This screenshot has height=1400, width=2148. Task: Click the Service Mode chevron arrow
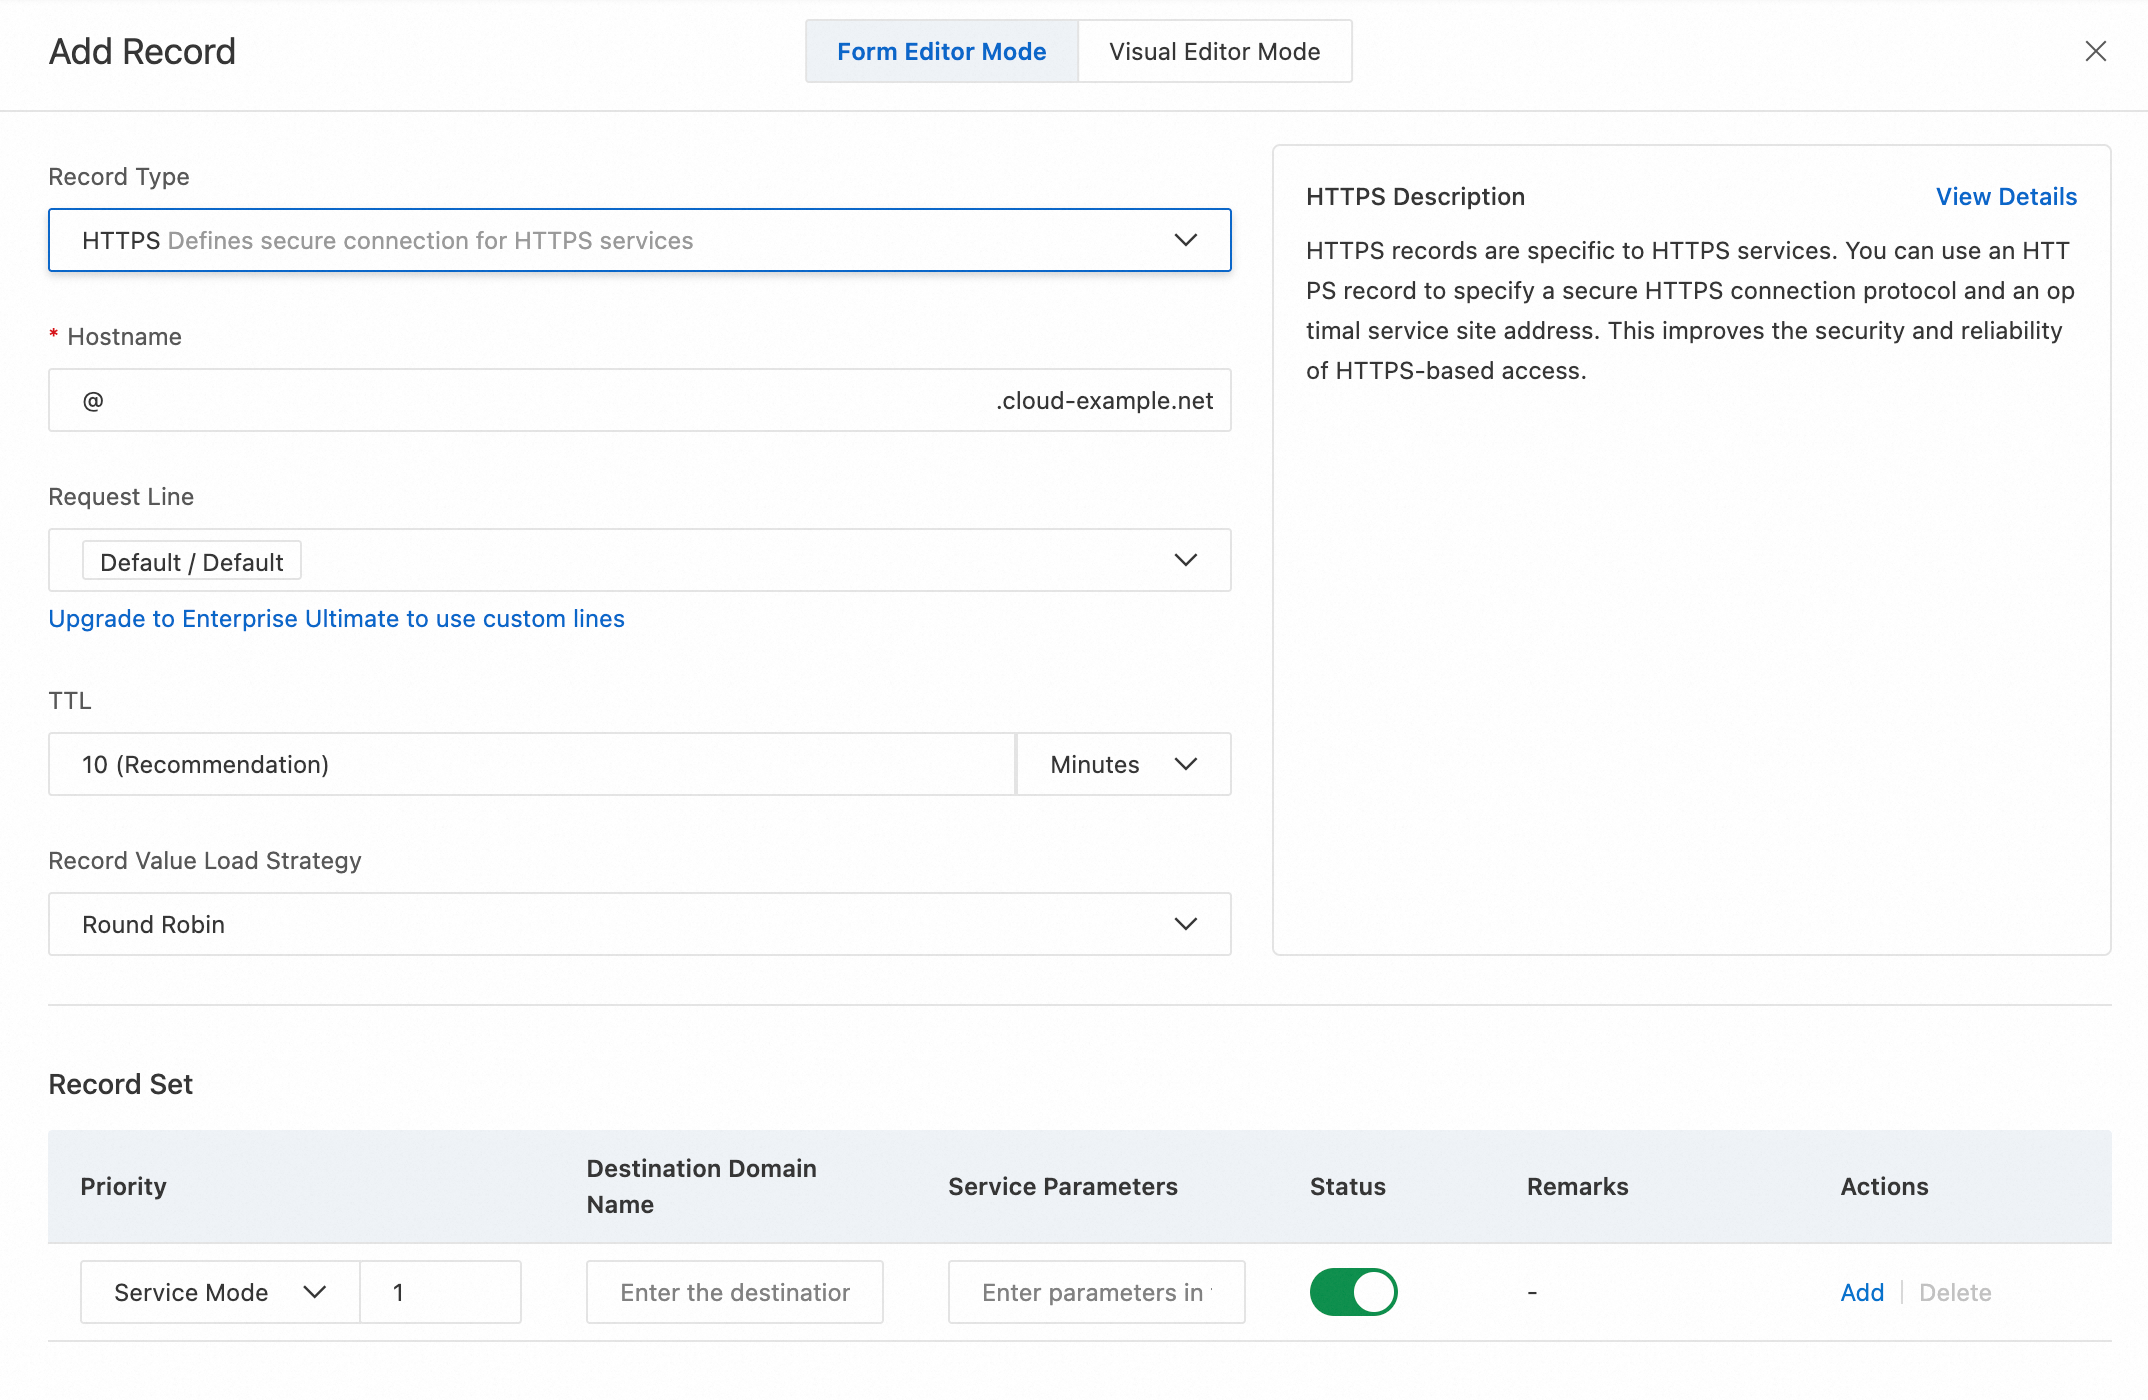point(315,1292)
